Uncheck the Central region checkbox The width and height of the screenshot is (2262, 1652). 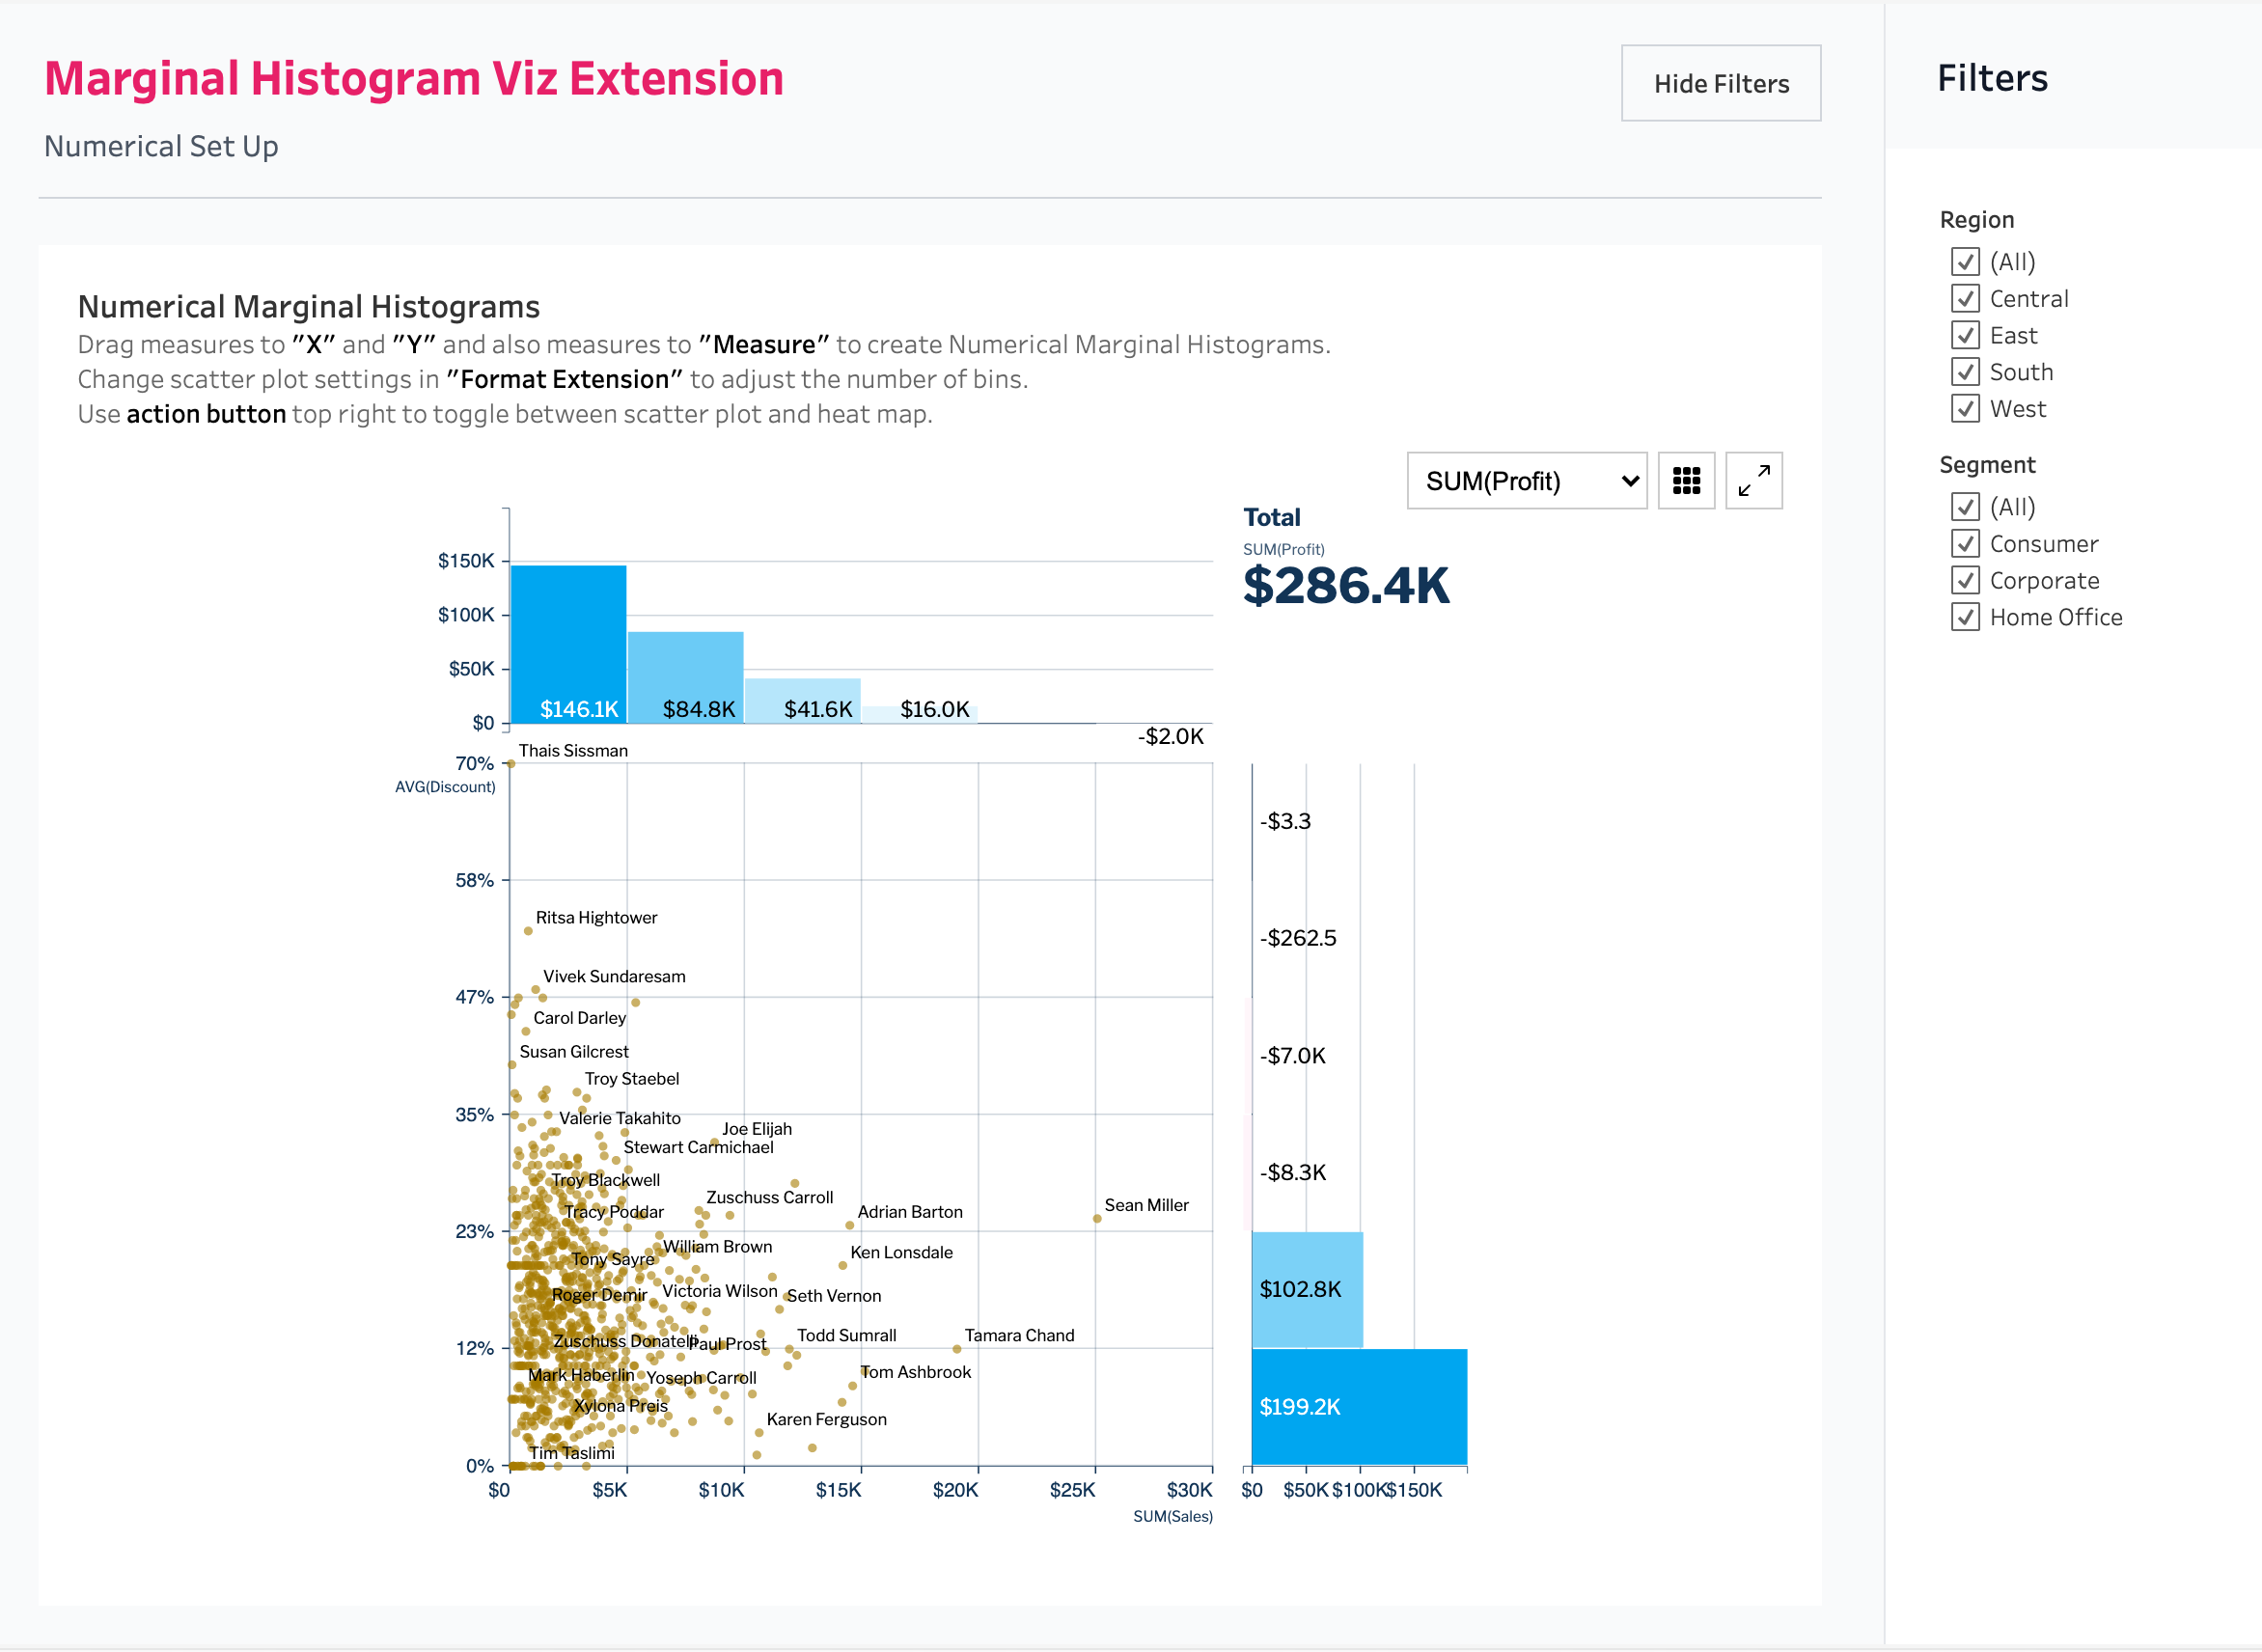[1964, 298]
